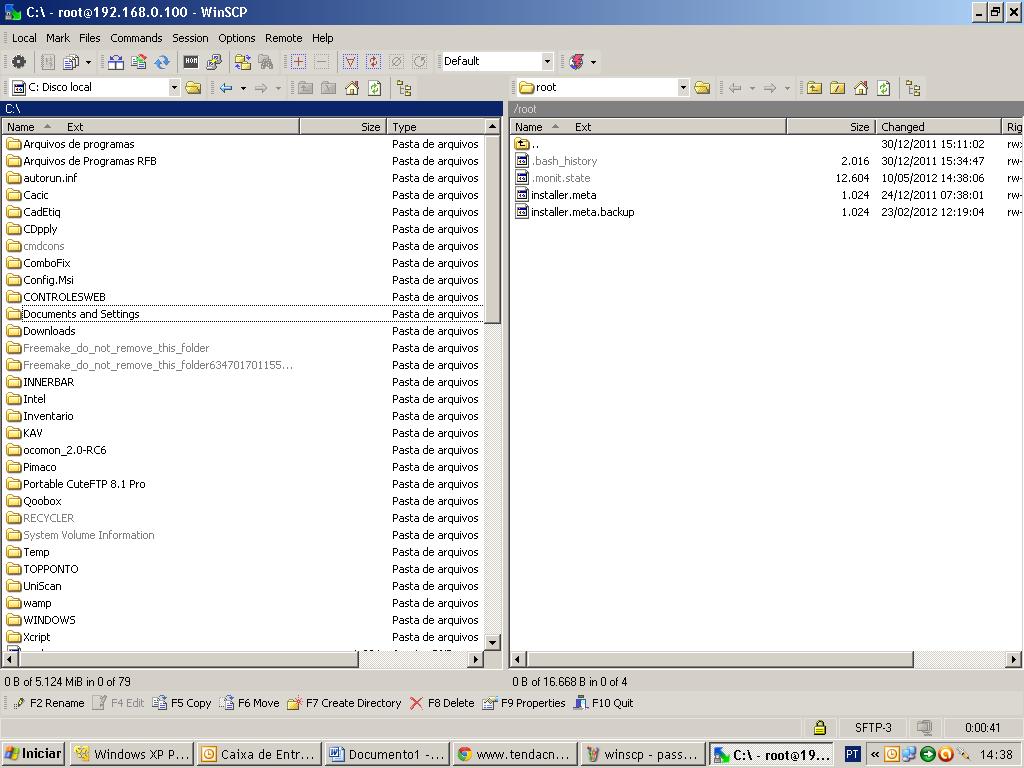This screenshot has height=768, width=1024.
Task: Click the Filter funnel icon
Action: click(x=351, y=62)
